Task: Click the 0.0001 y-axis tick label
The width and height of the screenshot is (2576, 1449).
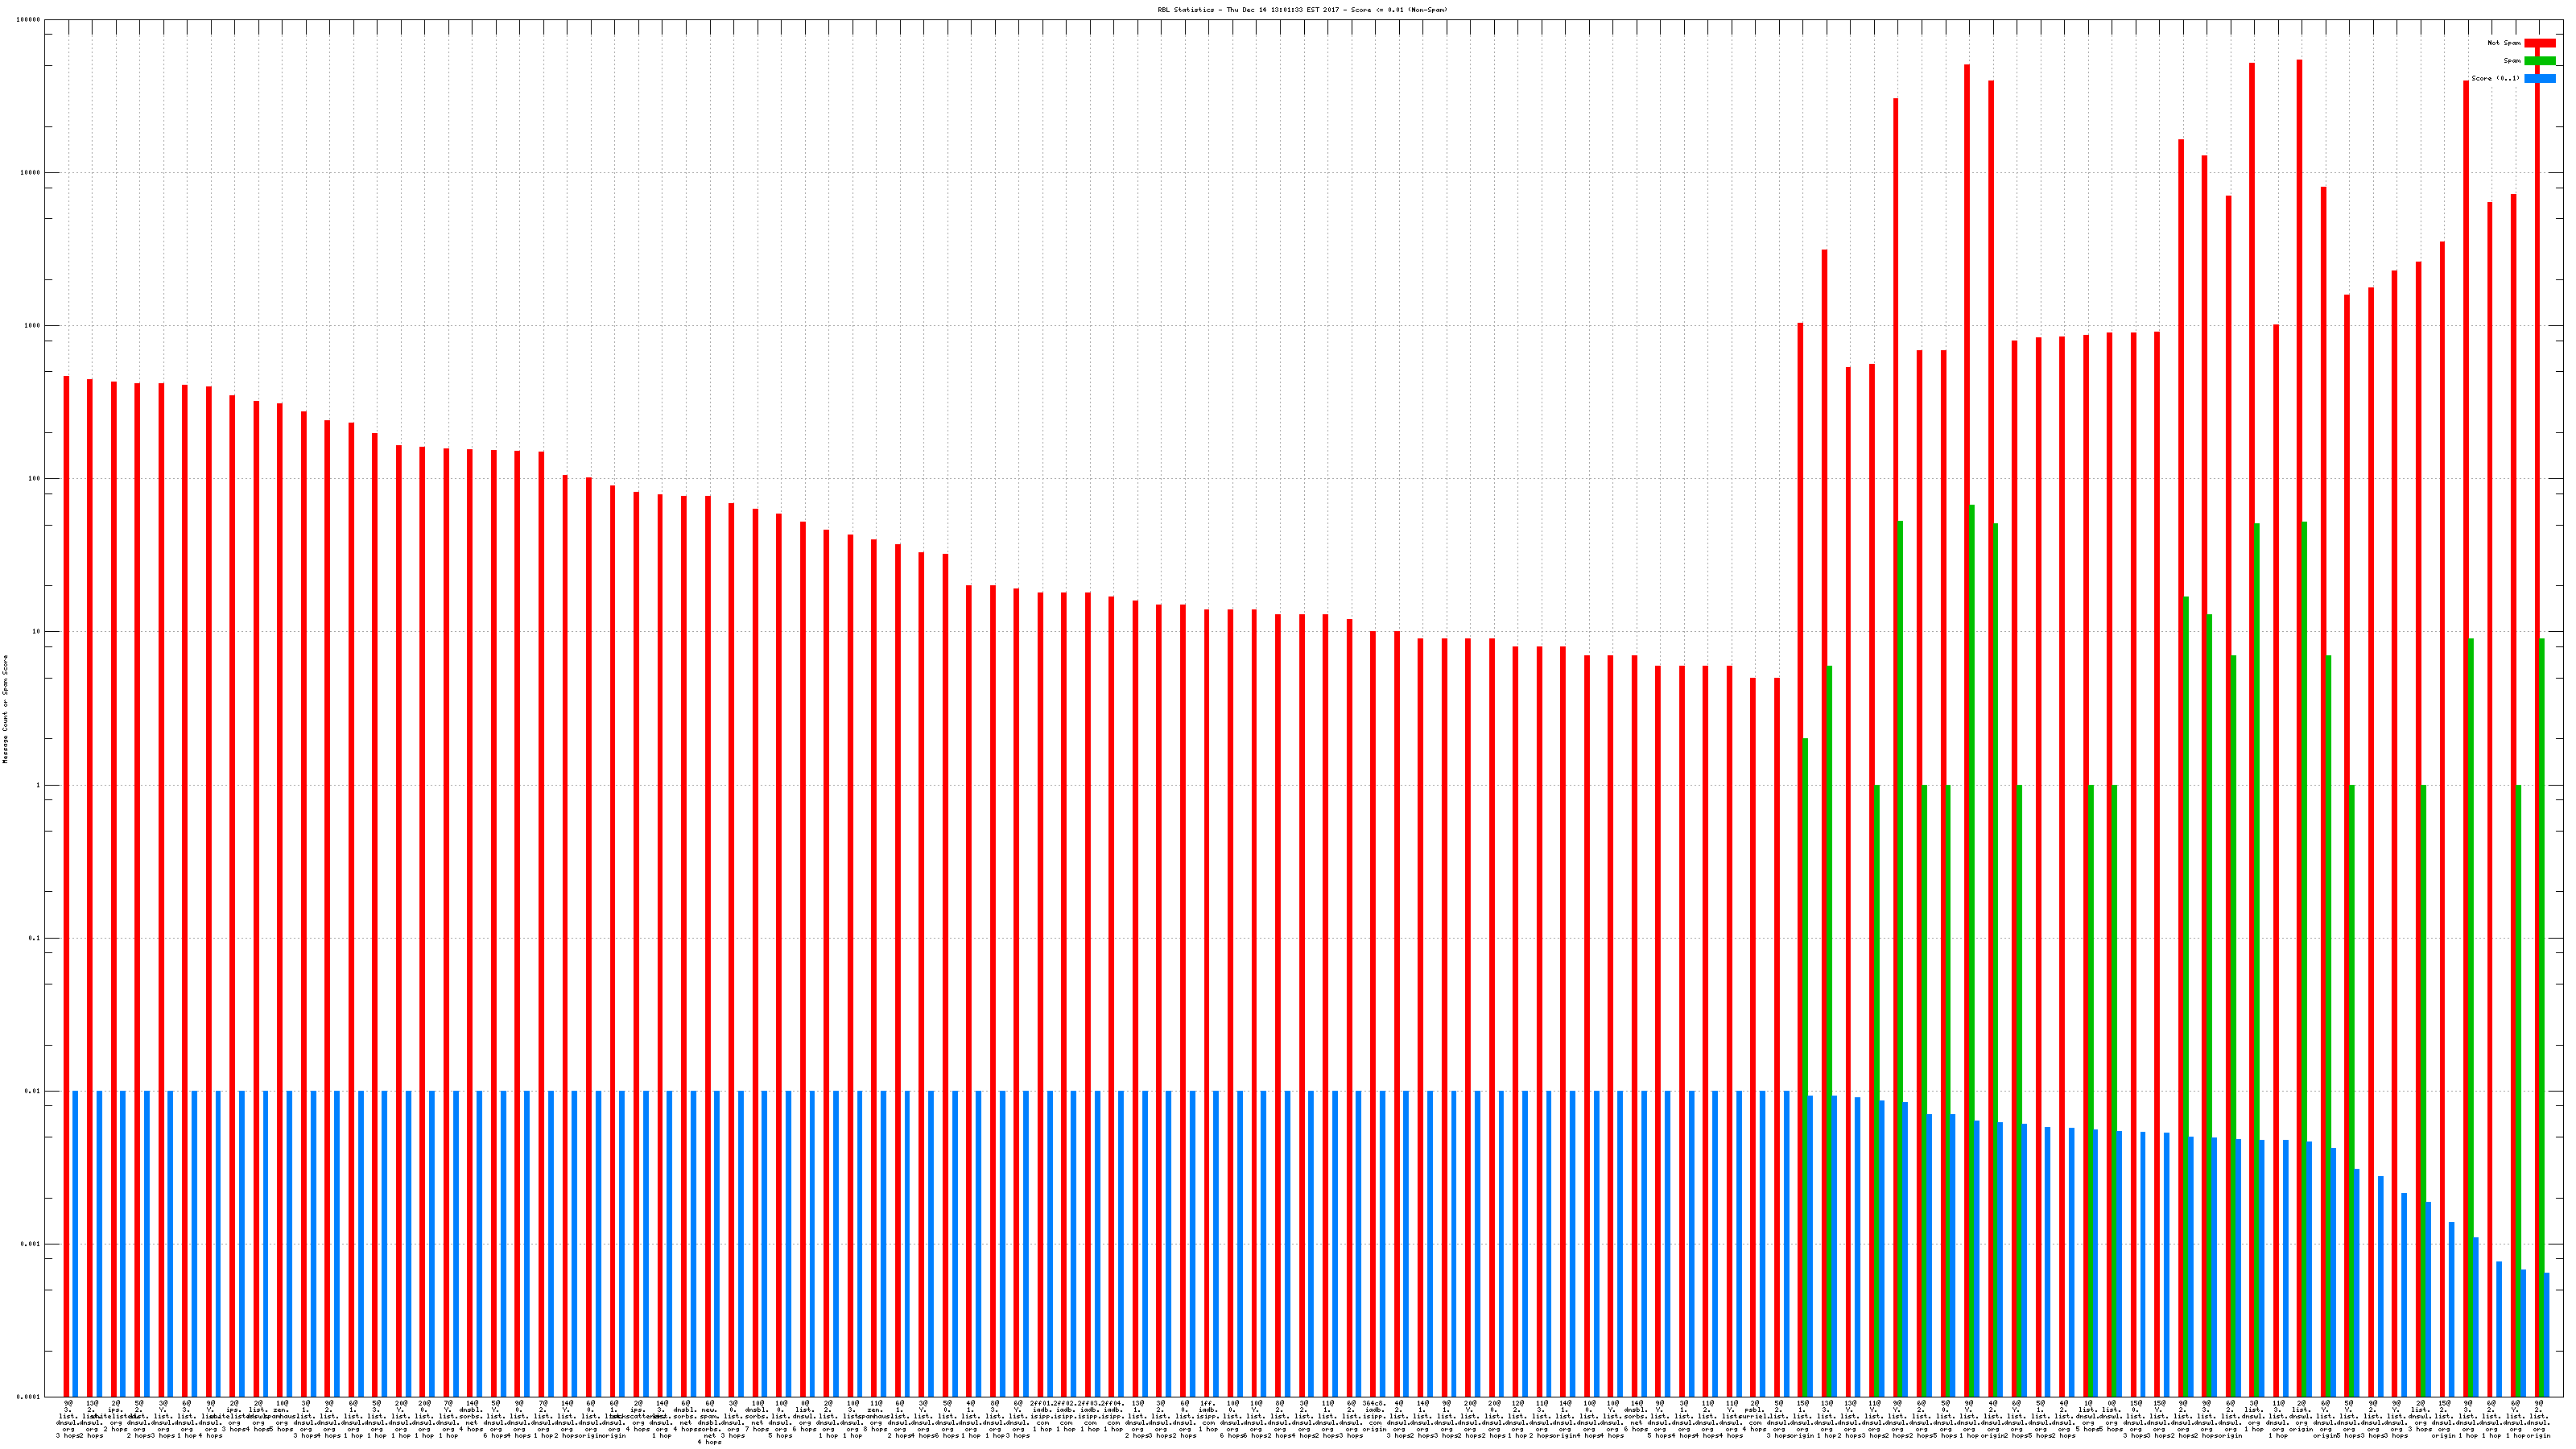Action: pos(29,1397)
